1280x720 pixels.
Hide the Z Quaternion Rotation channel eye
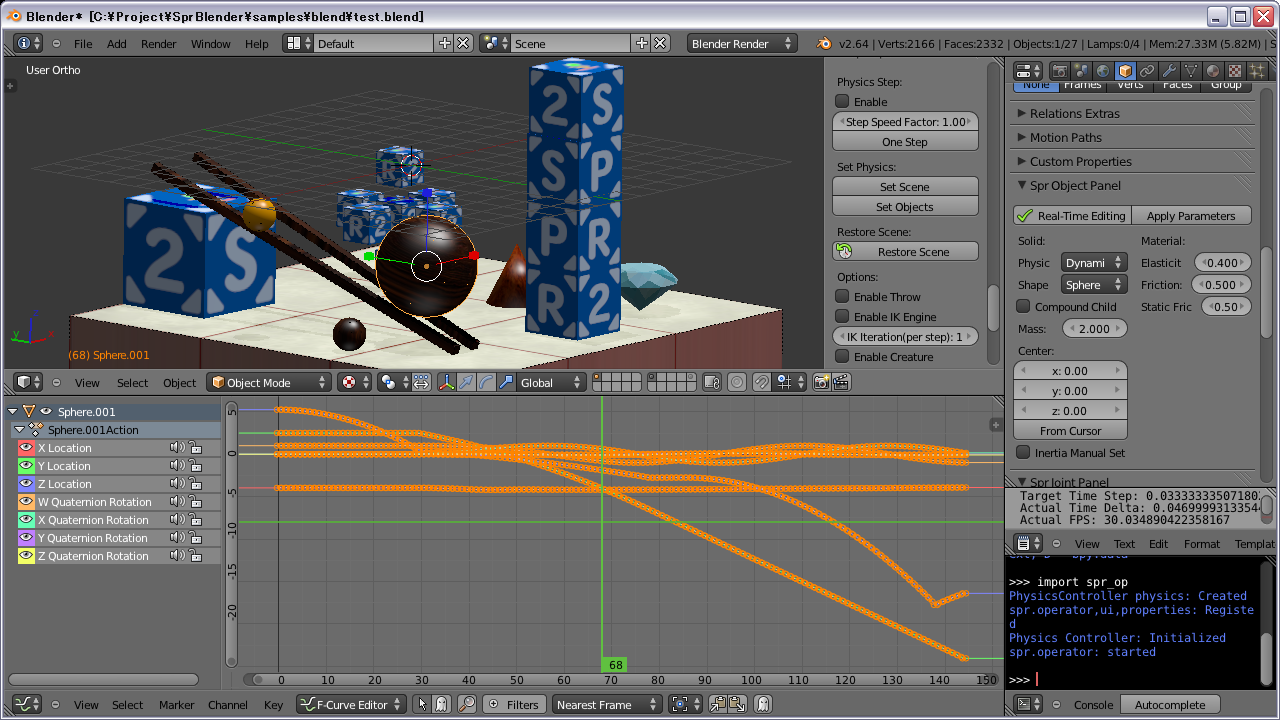(26, 556)
